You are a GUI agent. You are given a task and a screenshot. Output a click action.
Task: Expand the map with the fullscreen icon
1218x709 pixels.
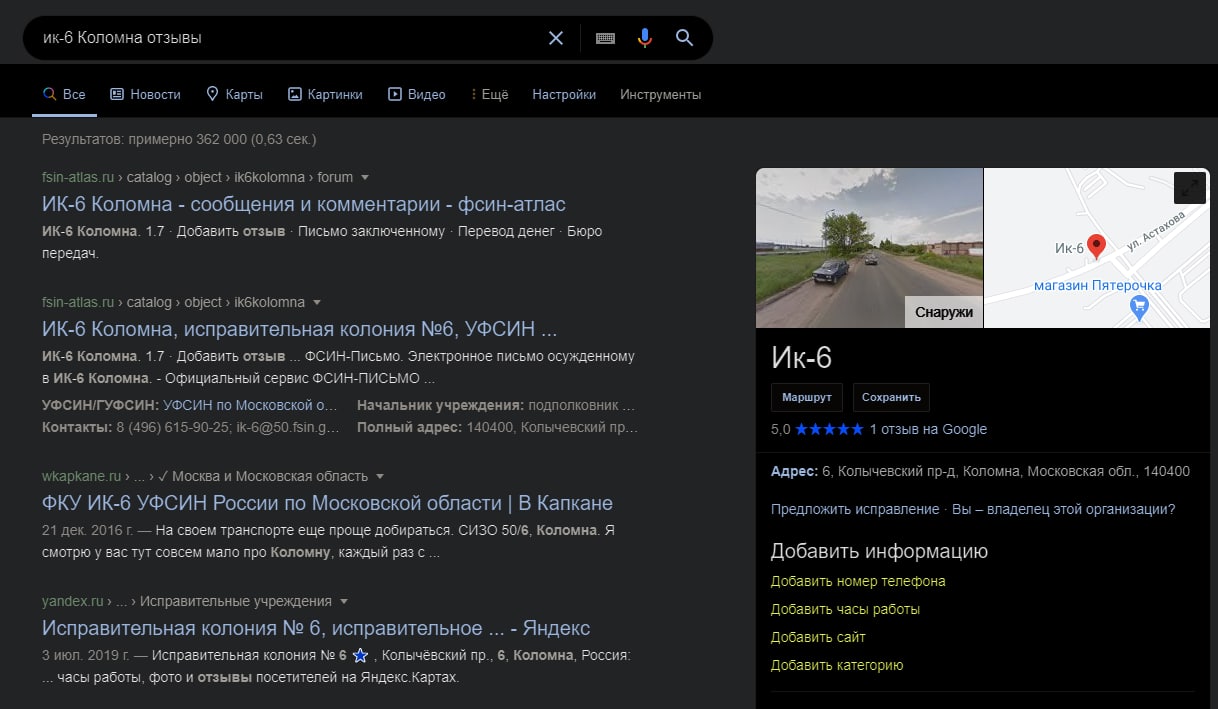click(x=1189, y=187)
